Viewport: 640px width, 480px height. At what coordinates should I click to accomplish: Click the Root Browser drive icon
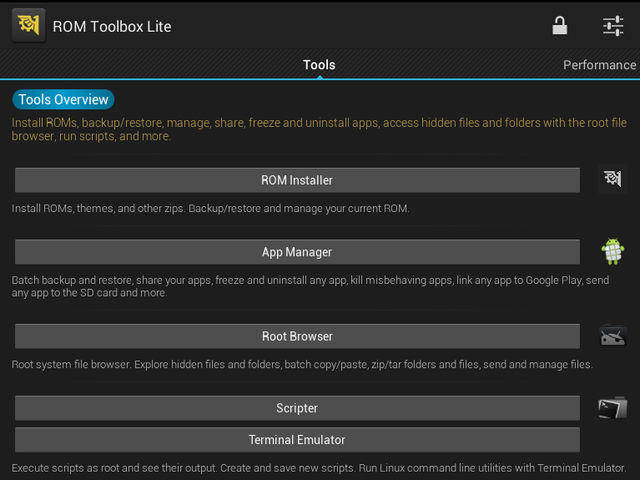point(612,336)
